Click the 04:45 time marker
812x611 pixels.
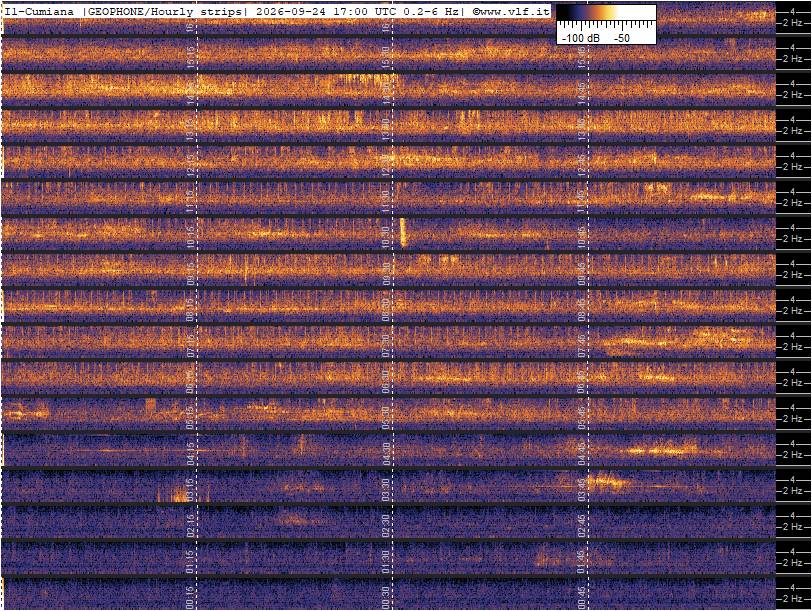click(582, 453)
